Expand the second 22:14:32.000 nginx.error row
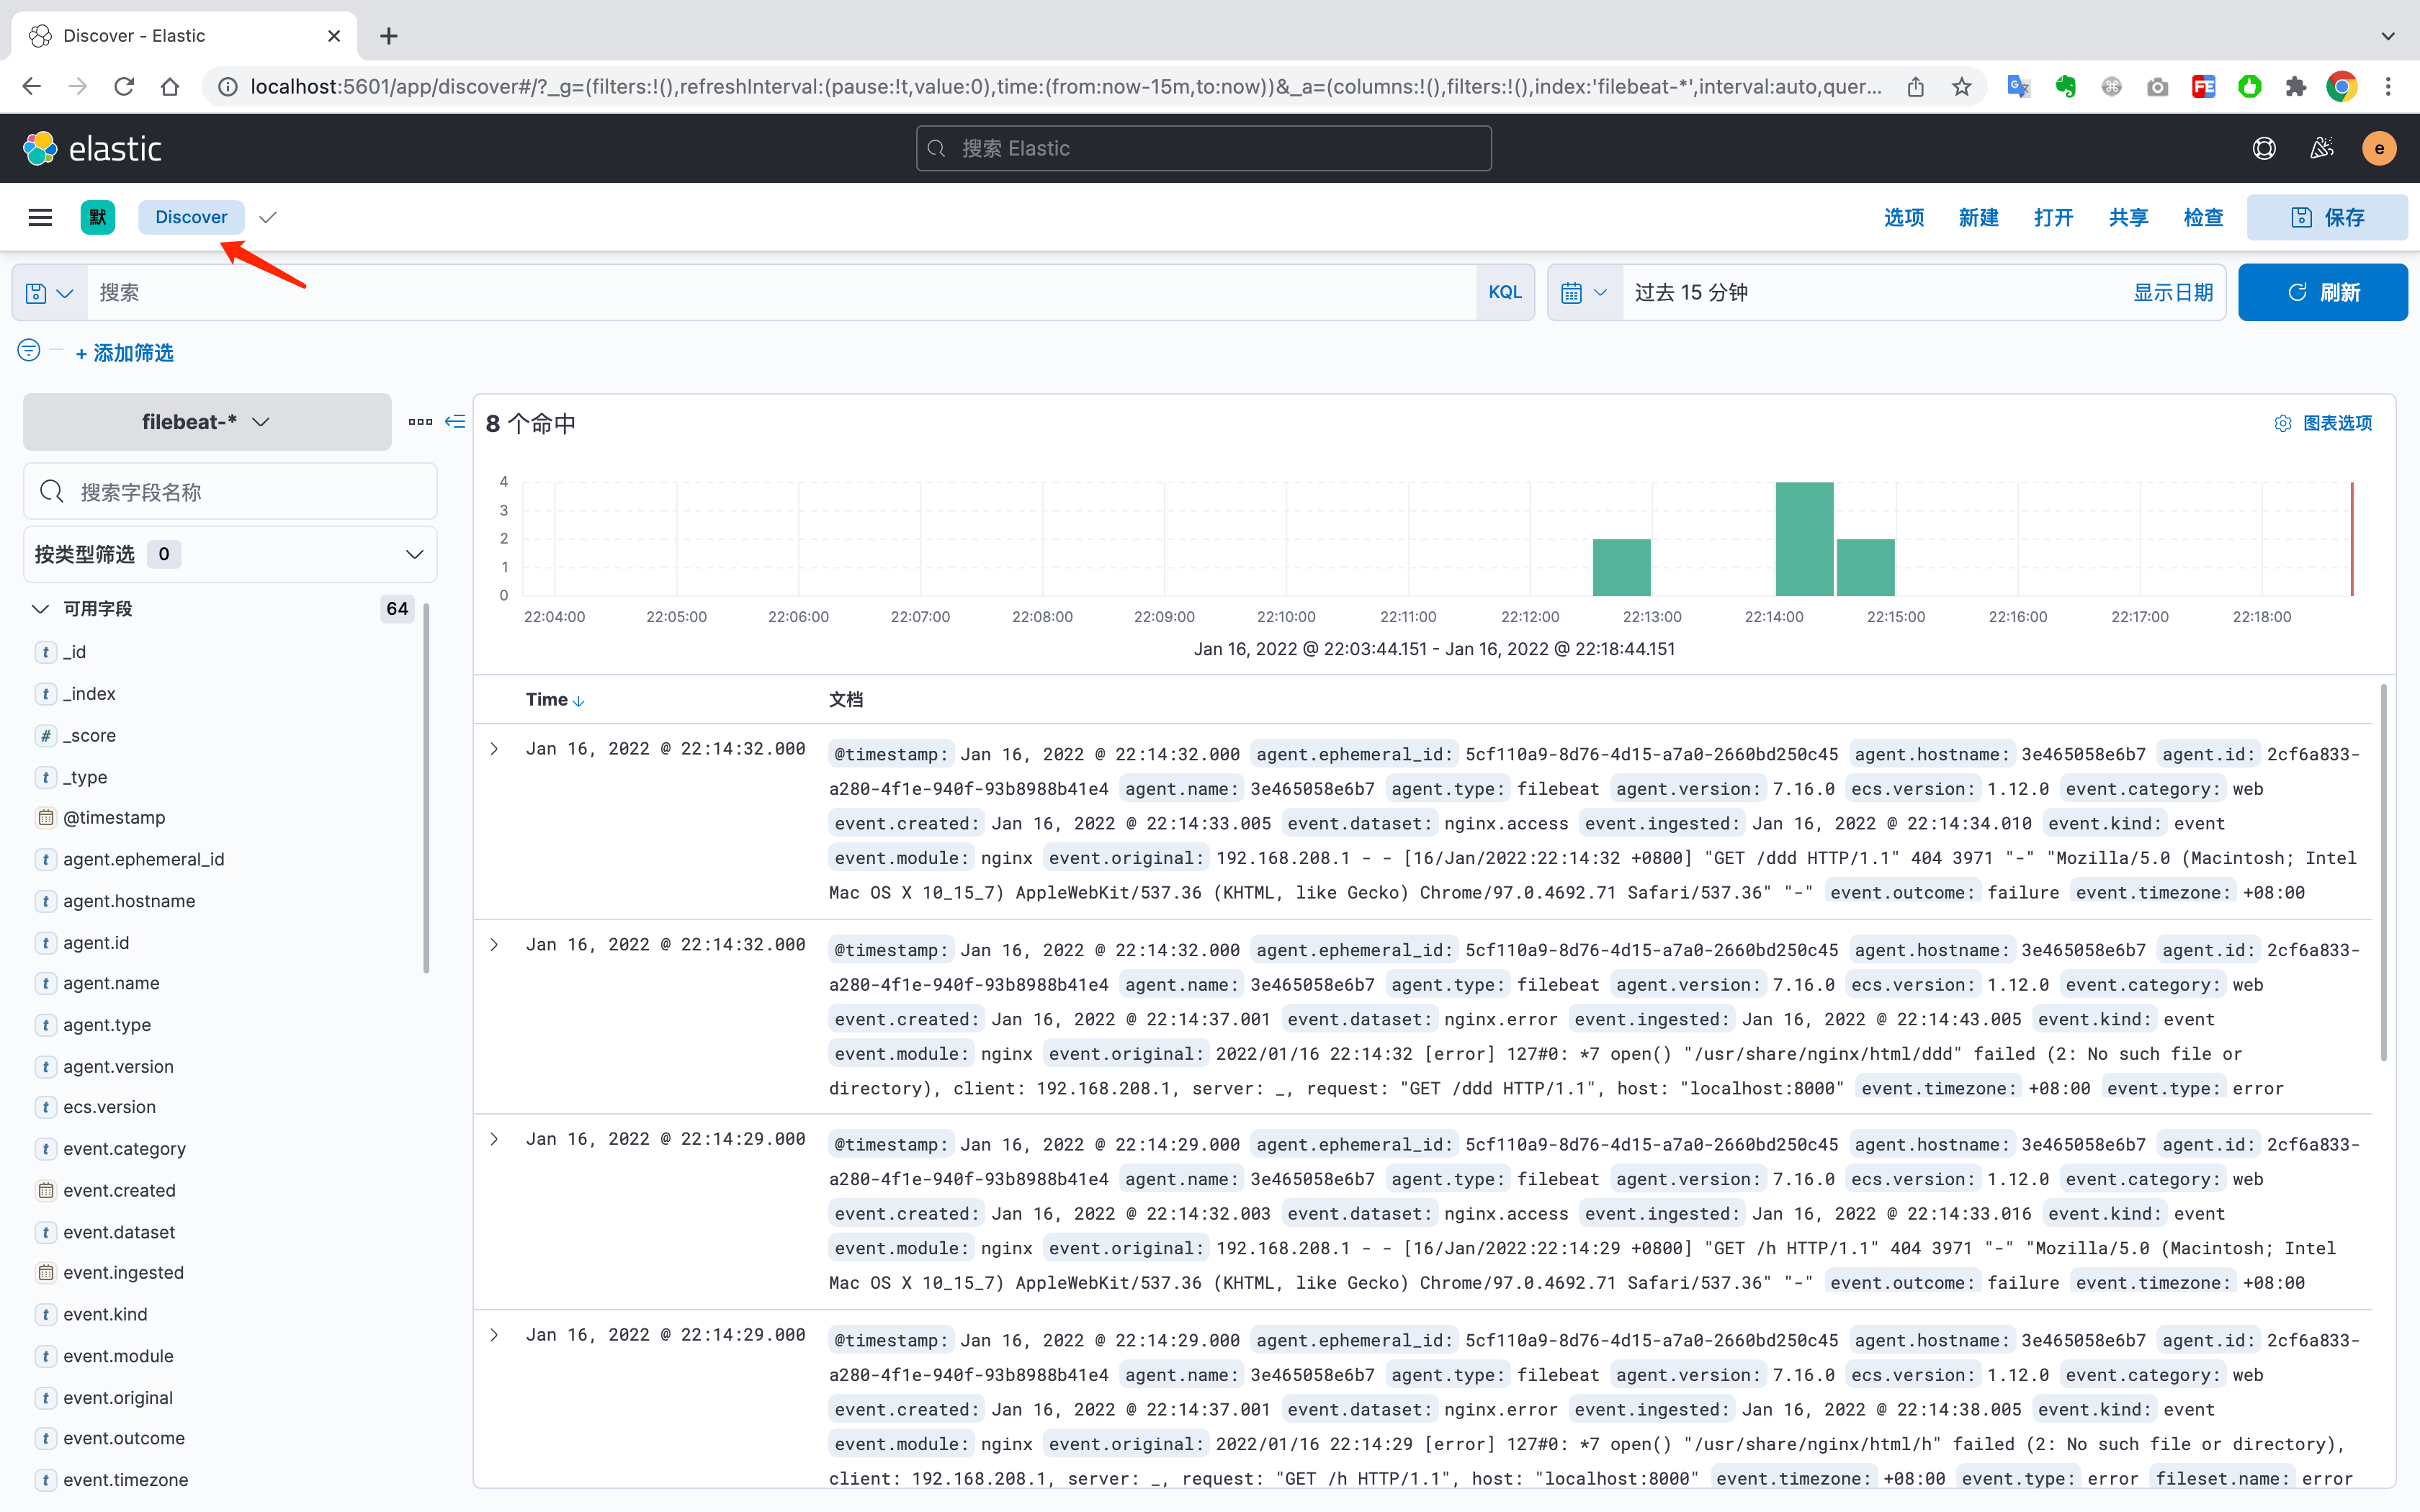The image size is (2420, 1512). 494,945
